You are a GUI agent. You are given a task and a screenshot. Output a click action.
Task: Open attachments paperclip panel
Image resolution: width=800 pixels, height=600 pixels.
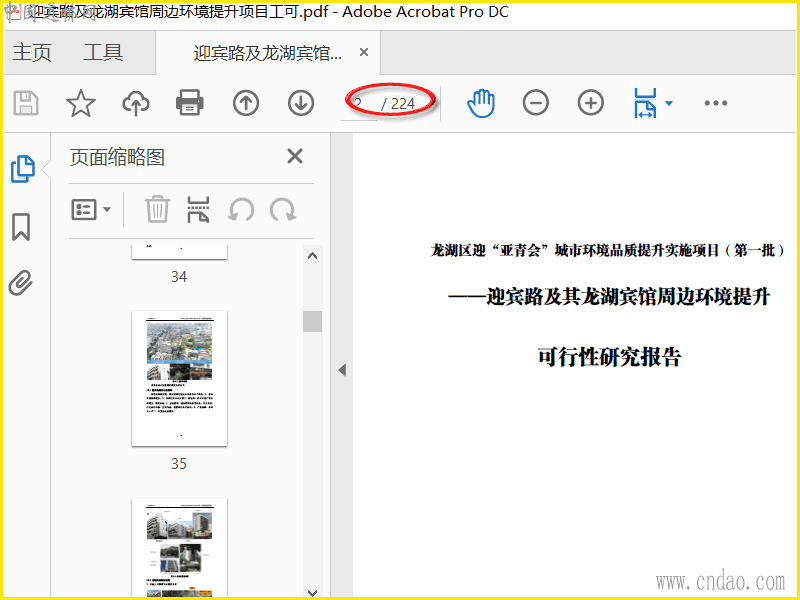pos(21,283)
